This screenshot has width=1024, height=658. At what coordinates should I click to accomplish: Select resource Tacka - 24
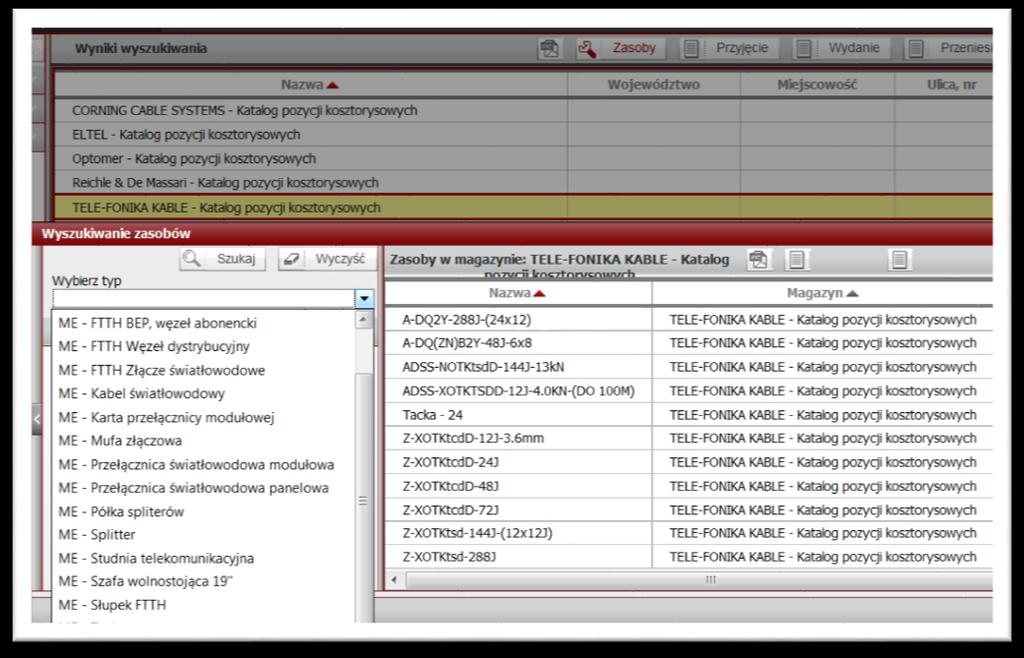pos(518,415)
